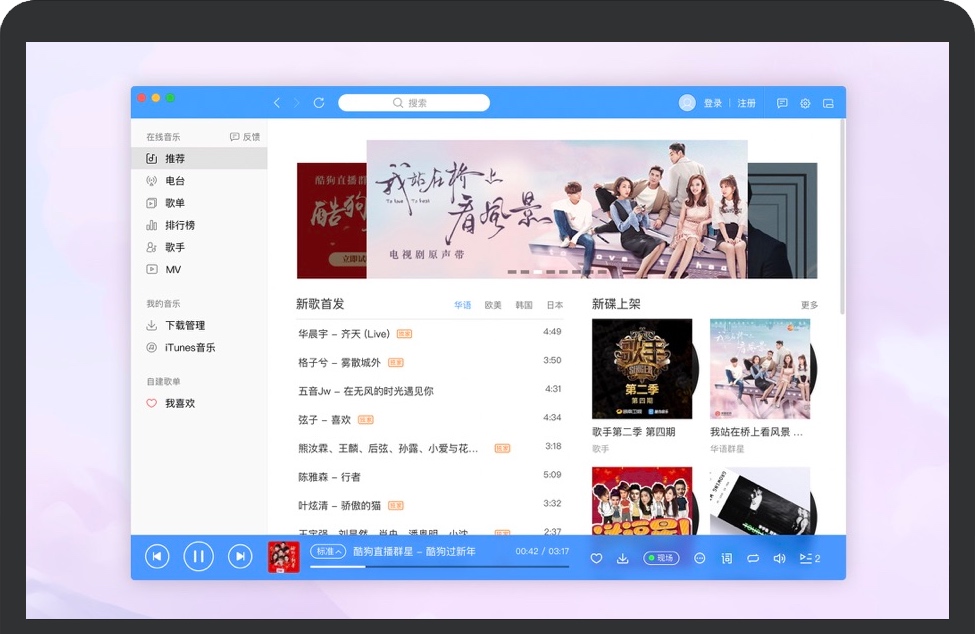975x634 pixels.
Task: Go to the previous track
Action: (x=157, y=557)
